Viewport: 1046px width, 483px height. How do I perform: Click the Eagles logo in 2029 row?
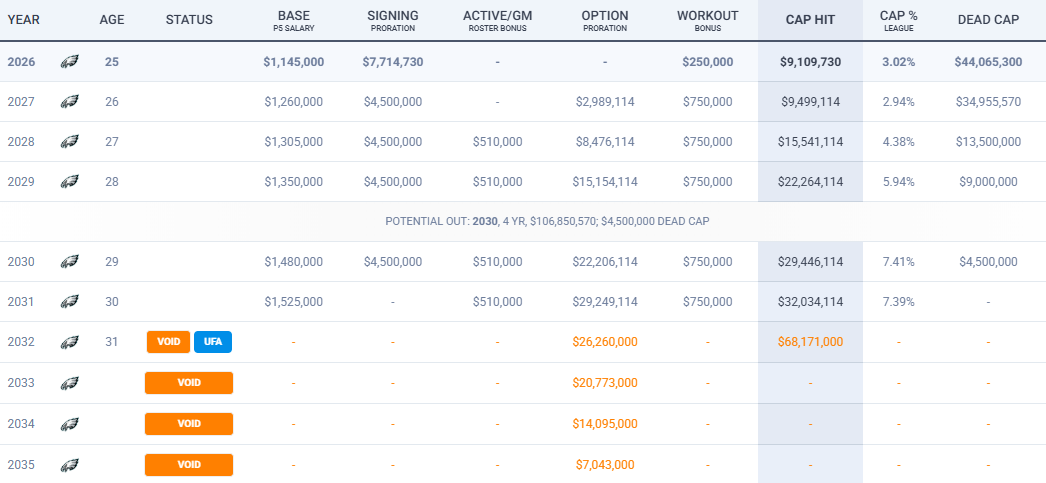coord(69,182)
